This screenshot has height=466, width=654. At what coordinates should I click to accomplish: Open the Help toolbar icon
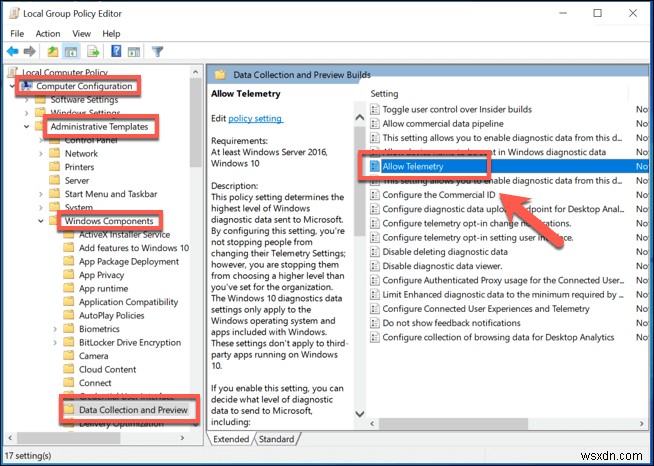pyautogui.click(x=116, y=52)
